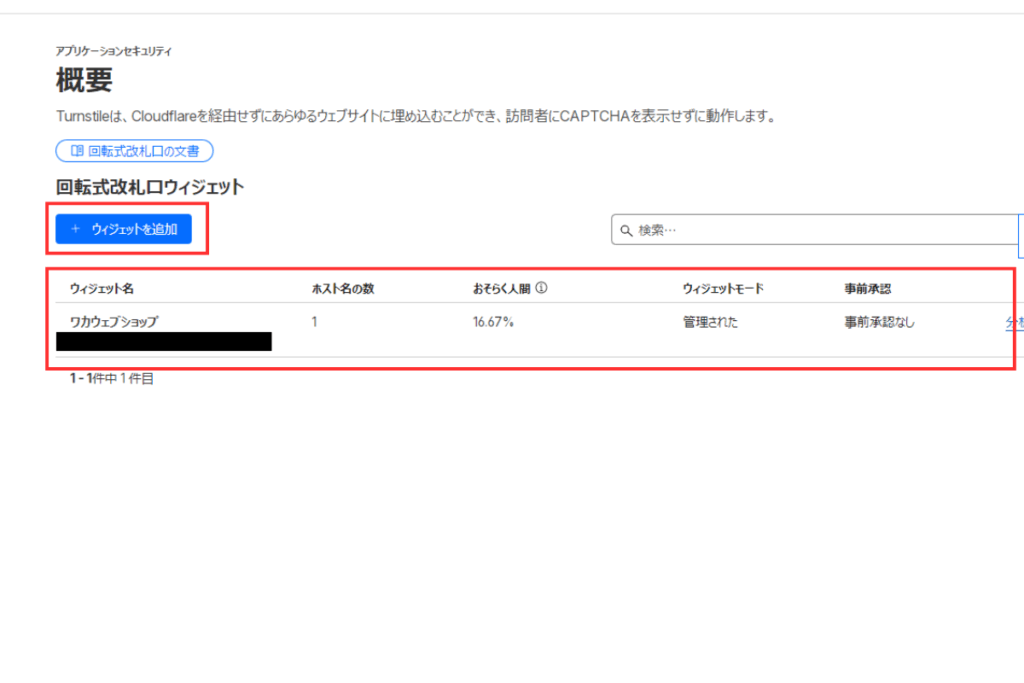Click the アプリケーションセキュリティ breadcrumb
This screenshot has height=683, width=1024.
tap(113, 50)
